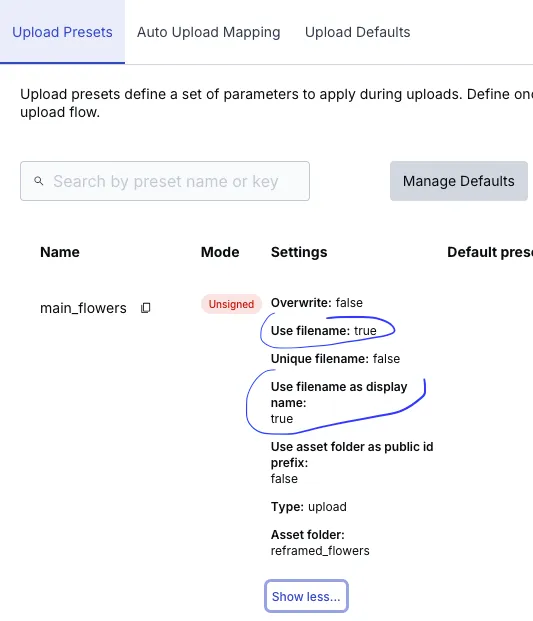Switch to Auto Upload Mapping tab
The height and width of the screenshot is (621, 533).
point(208,32)
